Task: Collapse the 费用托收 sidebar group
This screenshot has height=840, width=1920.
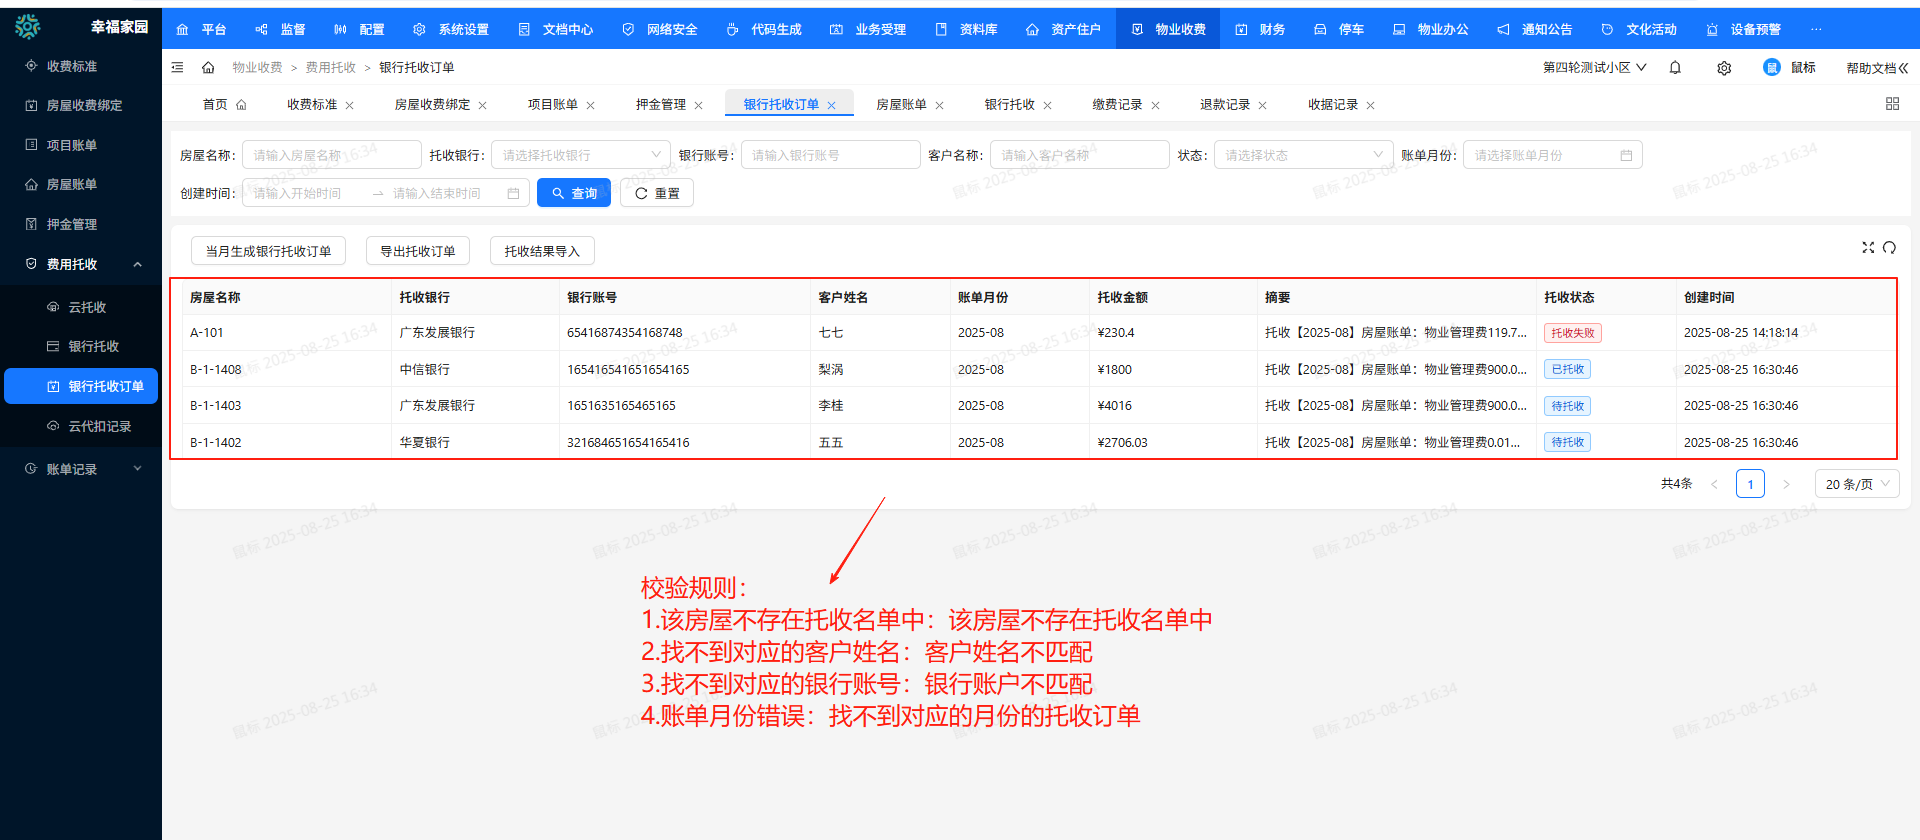Action: [137, 264]
